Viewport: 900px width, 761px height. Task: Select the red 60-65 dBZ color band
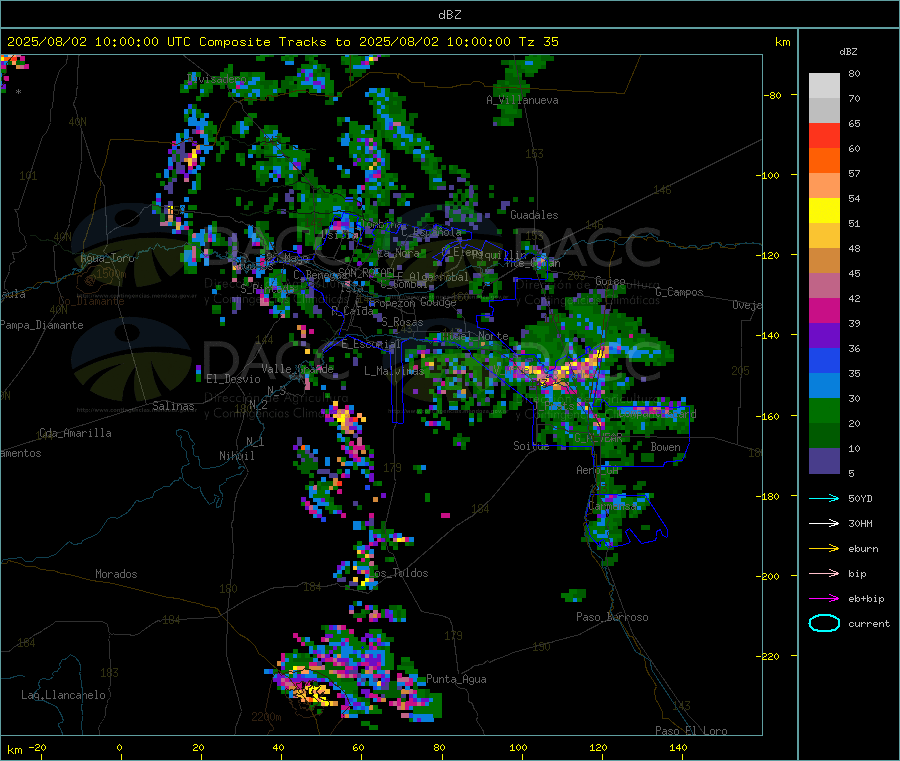tap(824, 135)
